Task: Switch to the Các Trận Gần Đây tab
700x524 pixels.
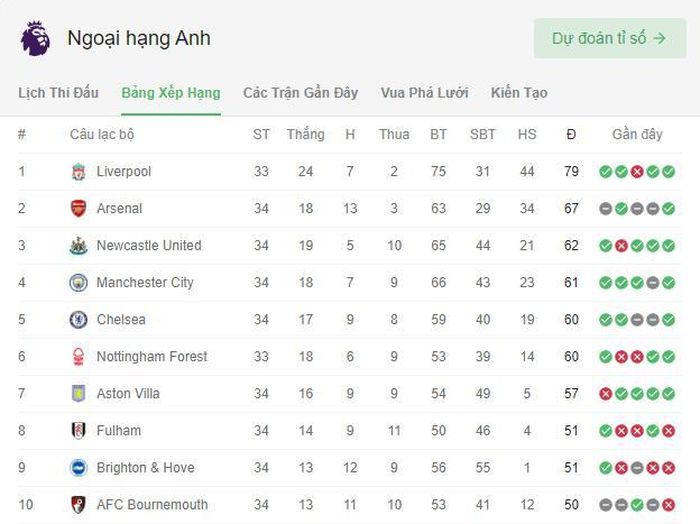Action: [x=300, y=93]
